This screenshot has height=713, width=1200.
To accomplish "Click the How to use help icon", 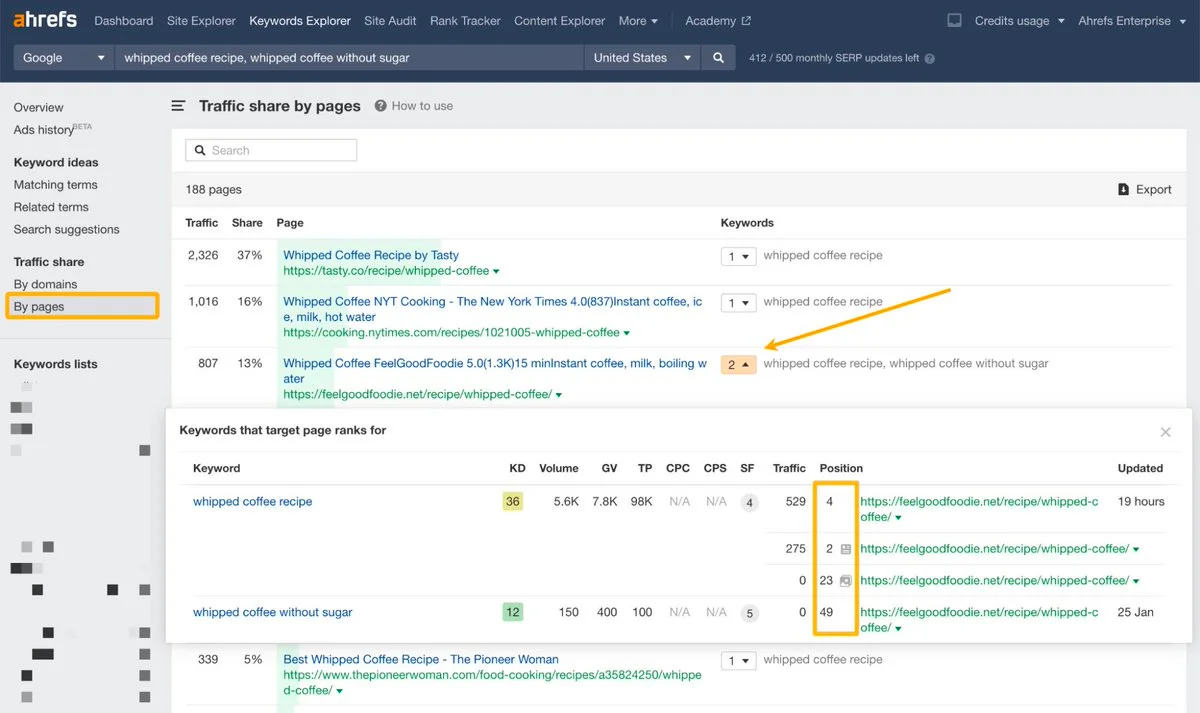I will [381, 106].
